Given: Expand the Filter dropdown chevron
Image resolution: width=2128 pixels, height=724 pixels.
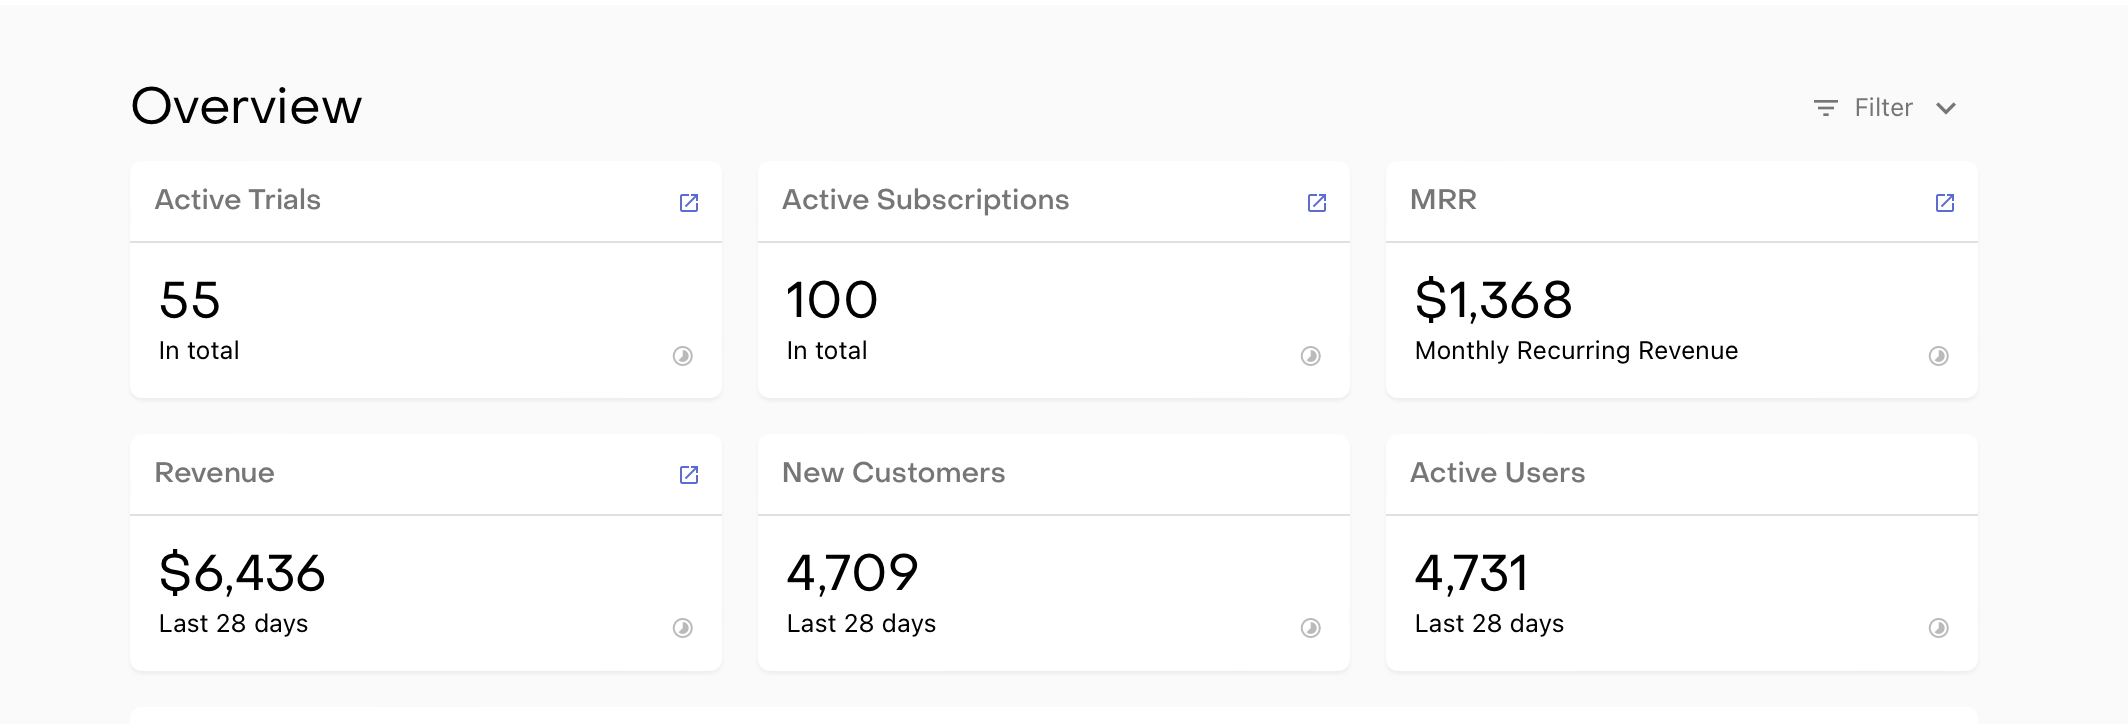Looking at the screenshot, I should tap(1946, 108).
